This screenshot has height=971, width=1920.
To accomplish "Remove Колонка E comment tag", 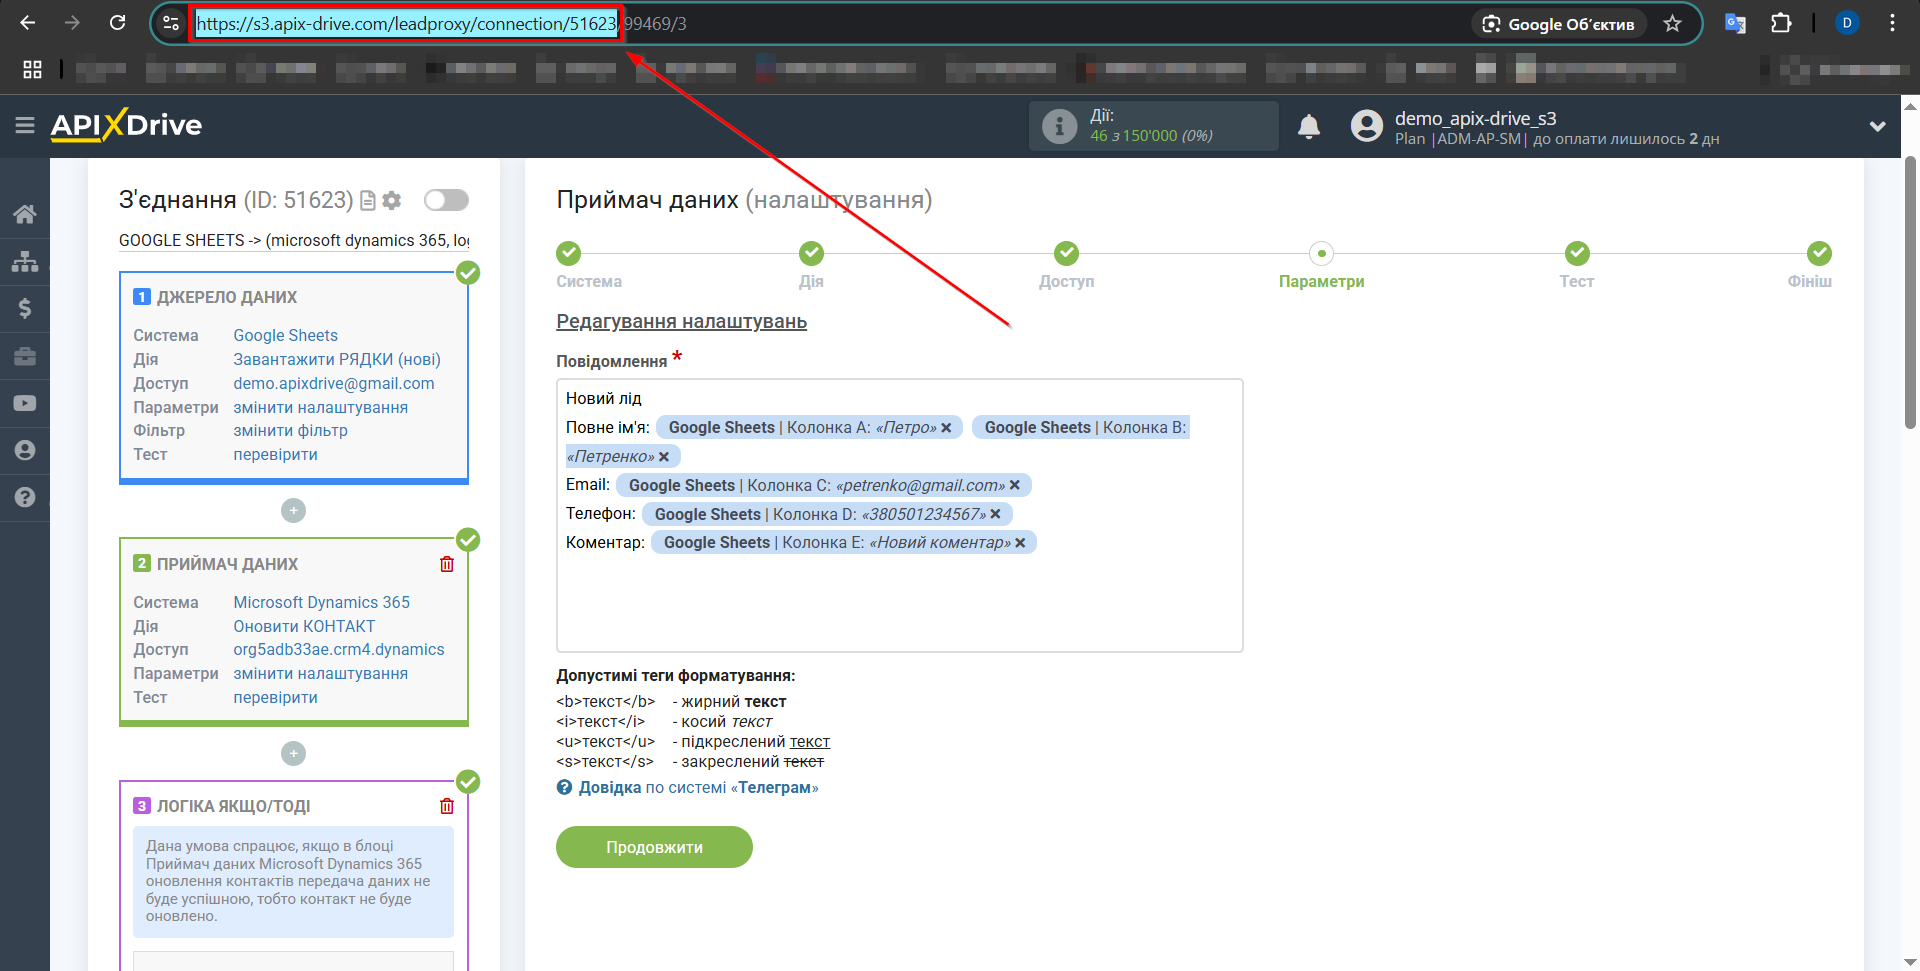I will [x=1020, y=543].
